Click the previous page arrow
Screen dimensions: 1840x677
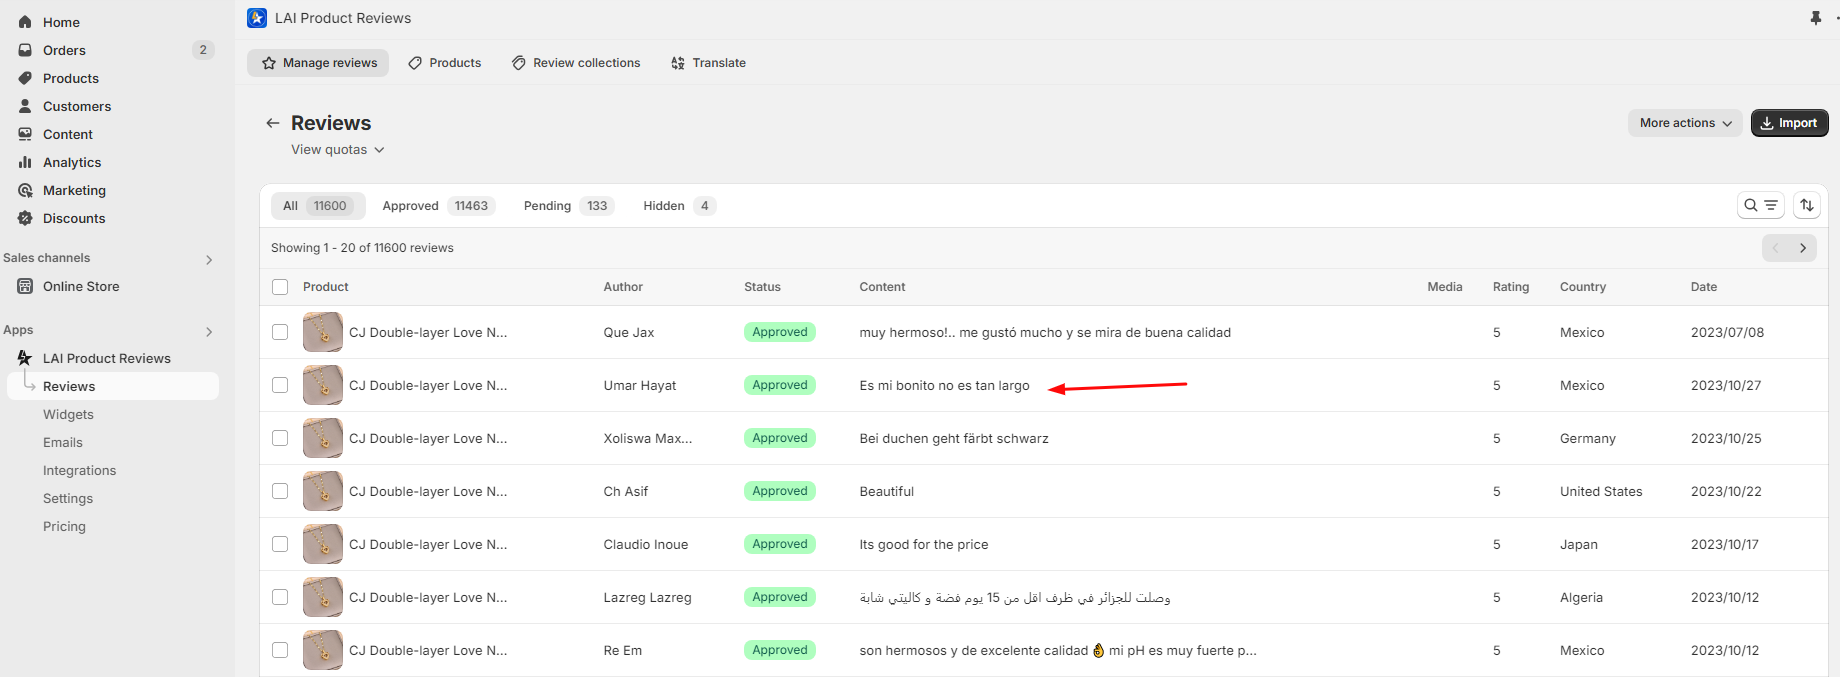(x=1776, y=248)
